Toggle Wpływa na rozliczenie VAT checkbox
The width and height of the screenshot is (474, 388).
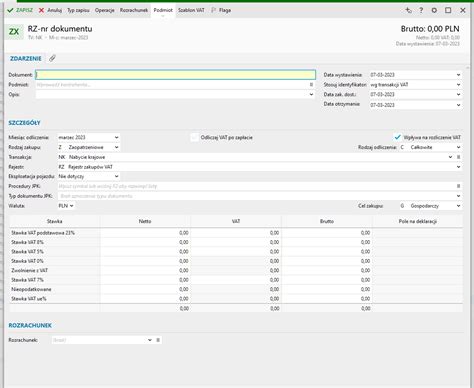click(x=397, y=137)
